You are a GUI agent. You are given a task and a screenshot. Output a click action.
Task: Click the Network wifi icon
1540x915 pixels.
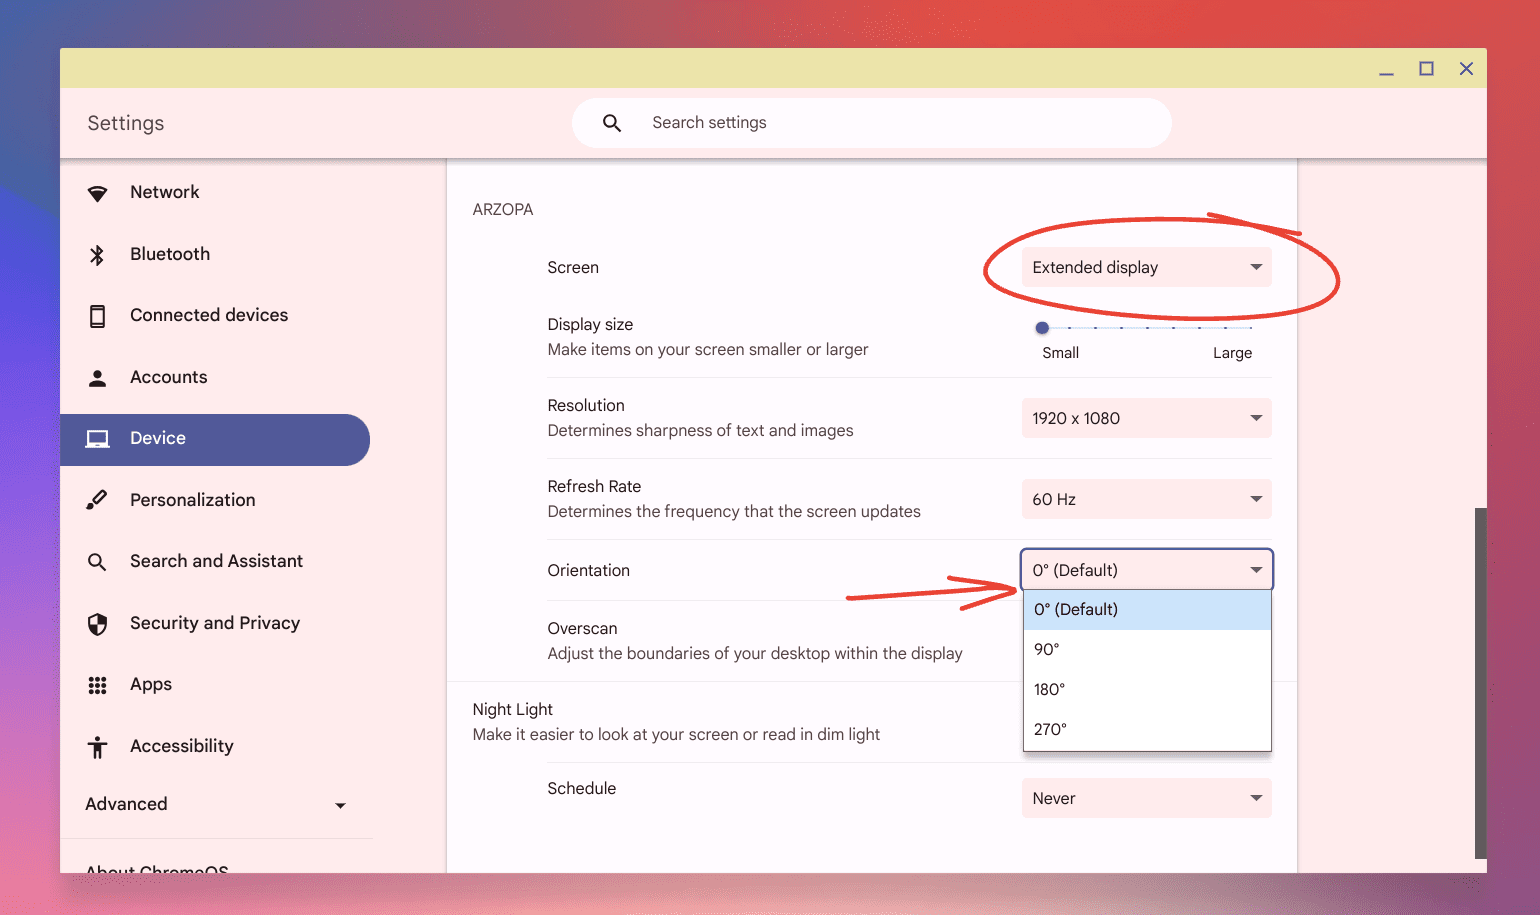point(97,193)
